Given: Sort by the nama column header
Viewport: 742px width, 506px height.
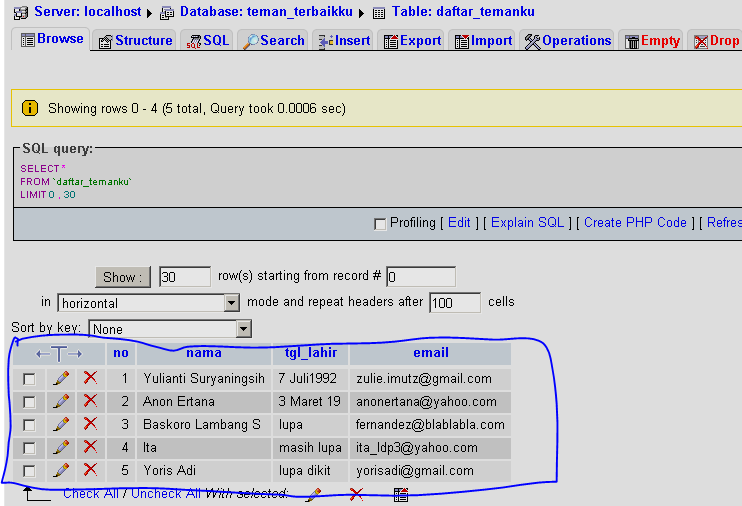Looking at the screenshot, I should click(x=203, y=353).
